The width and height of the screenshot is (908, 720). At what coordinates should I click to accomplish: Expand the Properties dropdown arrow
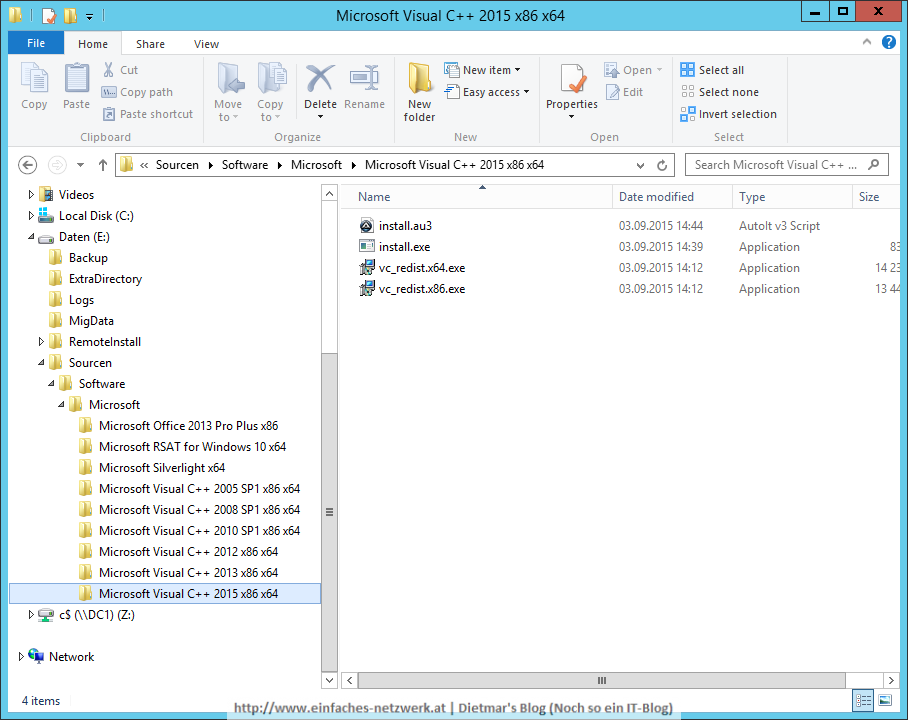click(572, 116)
